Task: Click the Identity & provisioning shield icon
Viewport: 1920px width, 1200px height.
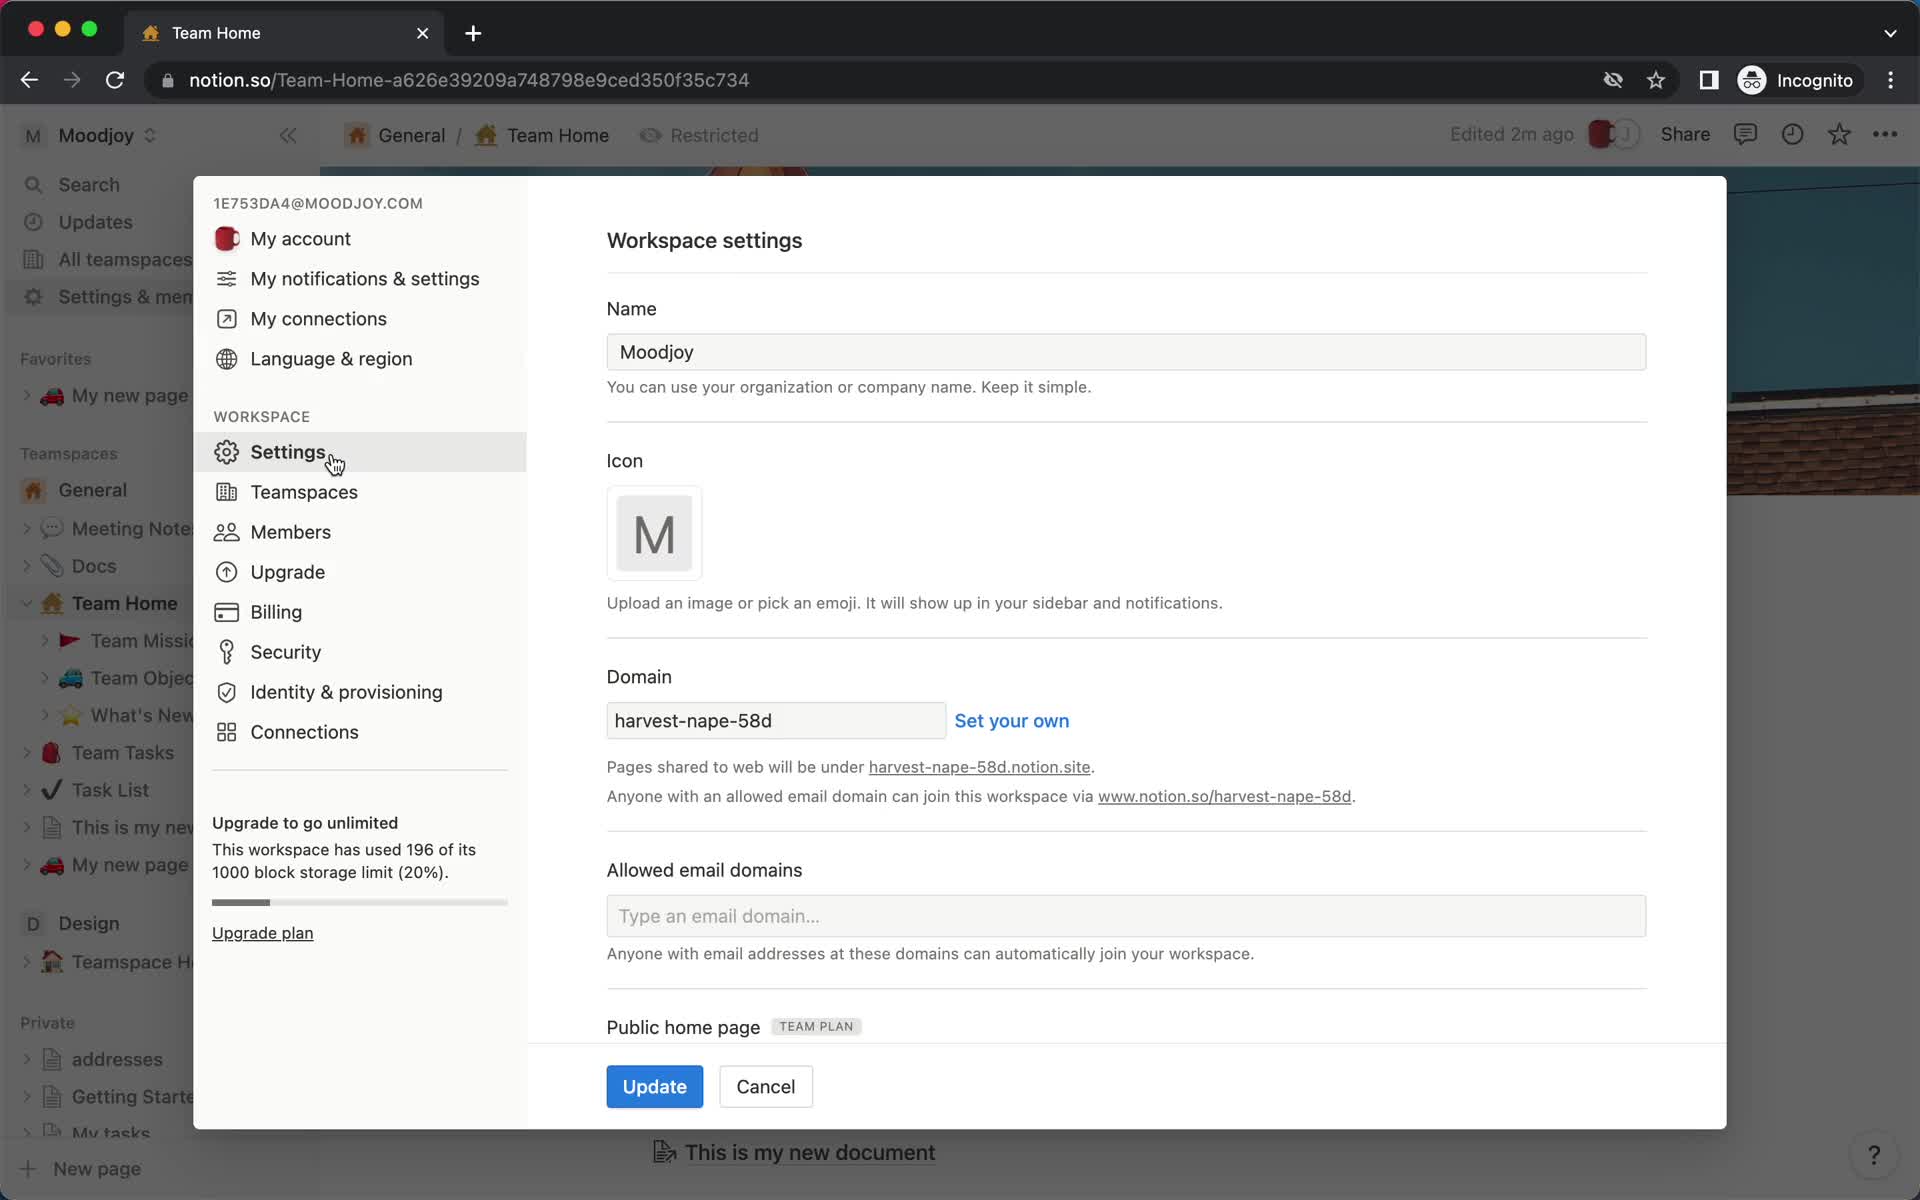Action: (x=227, y=692)
